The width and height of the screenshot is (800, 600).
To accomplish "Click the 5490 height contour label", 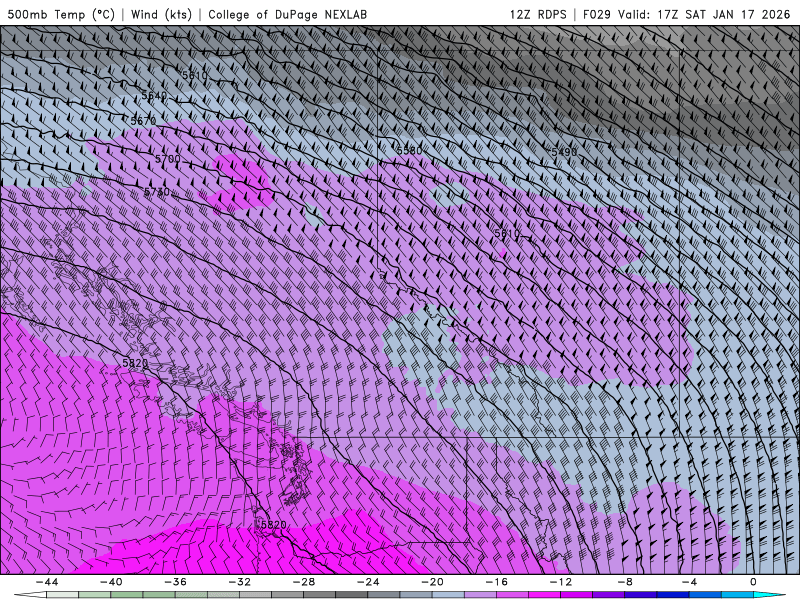I will coord(564,152).
